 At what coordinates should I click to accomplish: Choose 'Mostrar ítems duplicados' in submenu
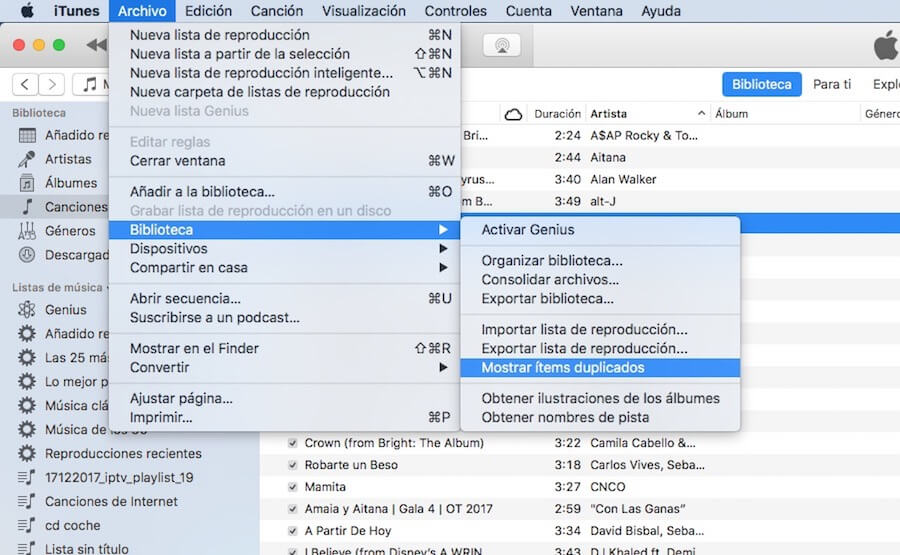tap(600, 367)
